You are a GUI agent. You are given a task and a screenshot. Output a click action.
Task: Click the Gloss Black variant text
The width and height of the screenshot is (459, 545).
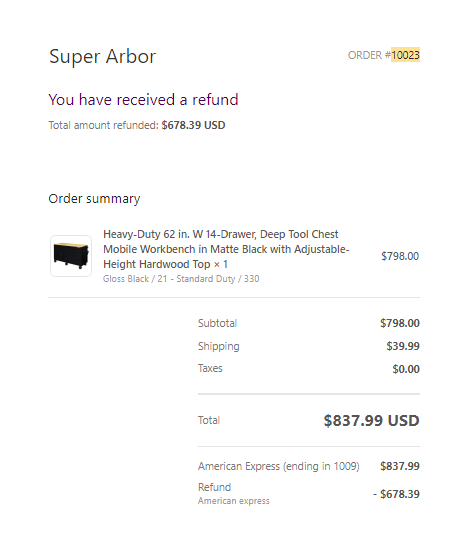(x=181, y=279)
